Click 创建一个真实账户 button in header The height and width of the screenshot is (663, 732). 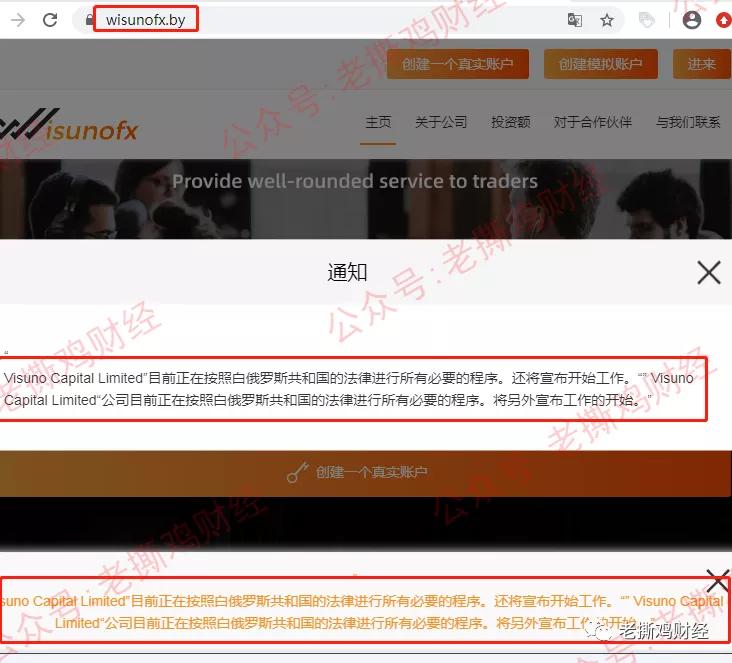pos(458,64)
